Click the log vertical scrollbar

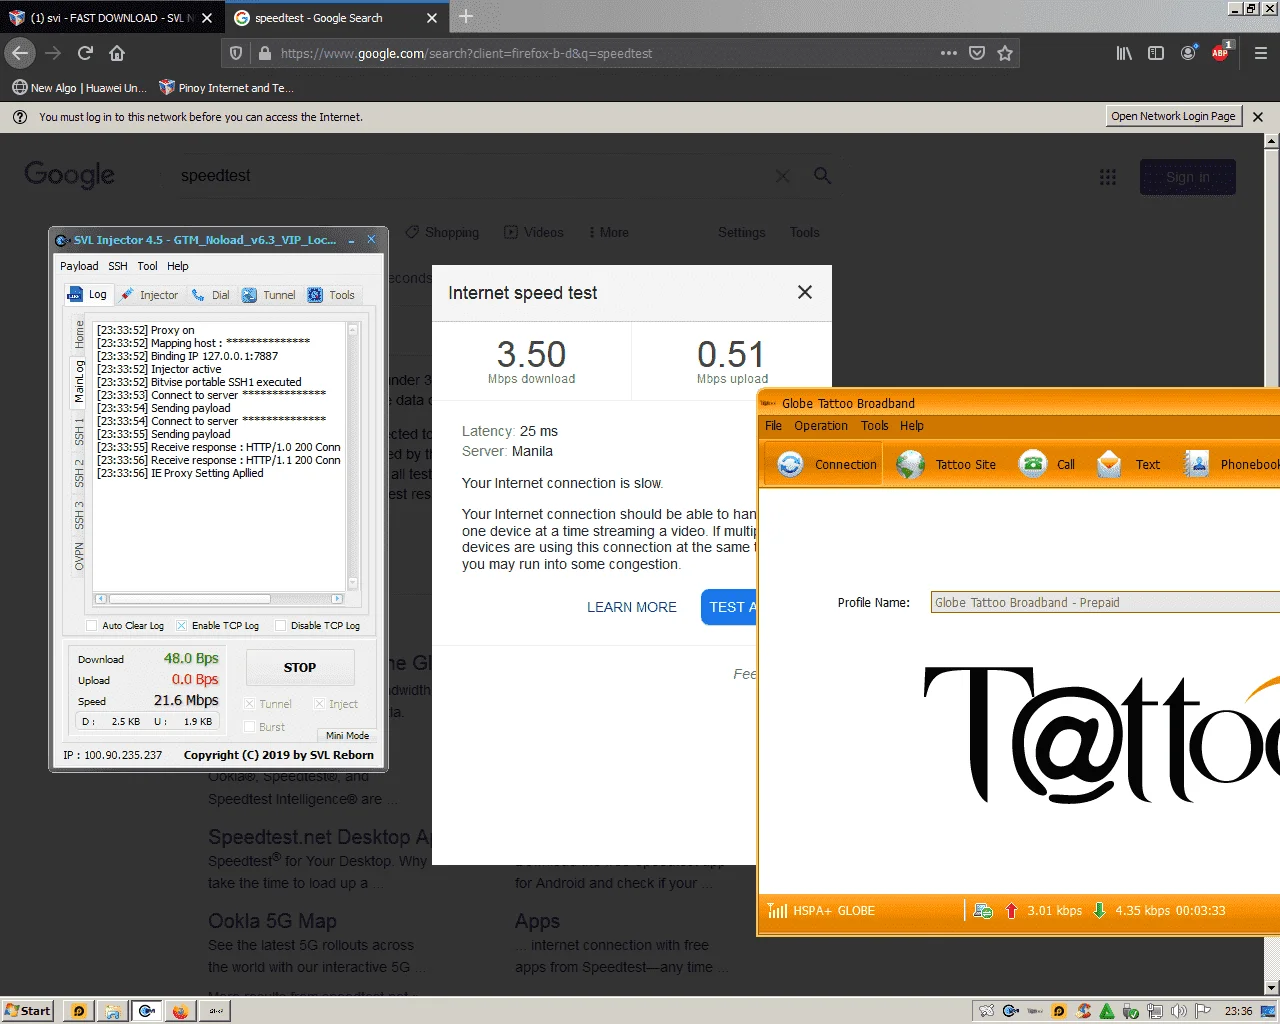[x=352, y=457]
